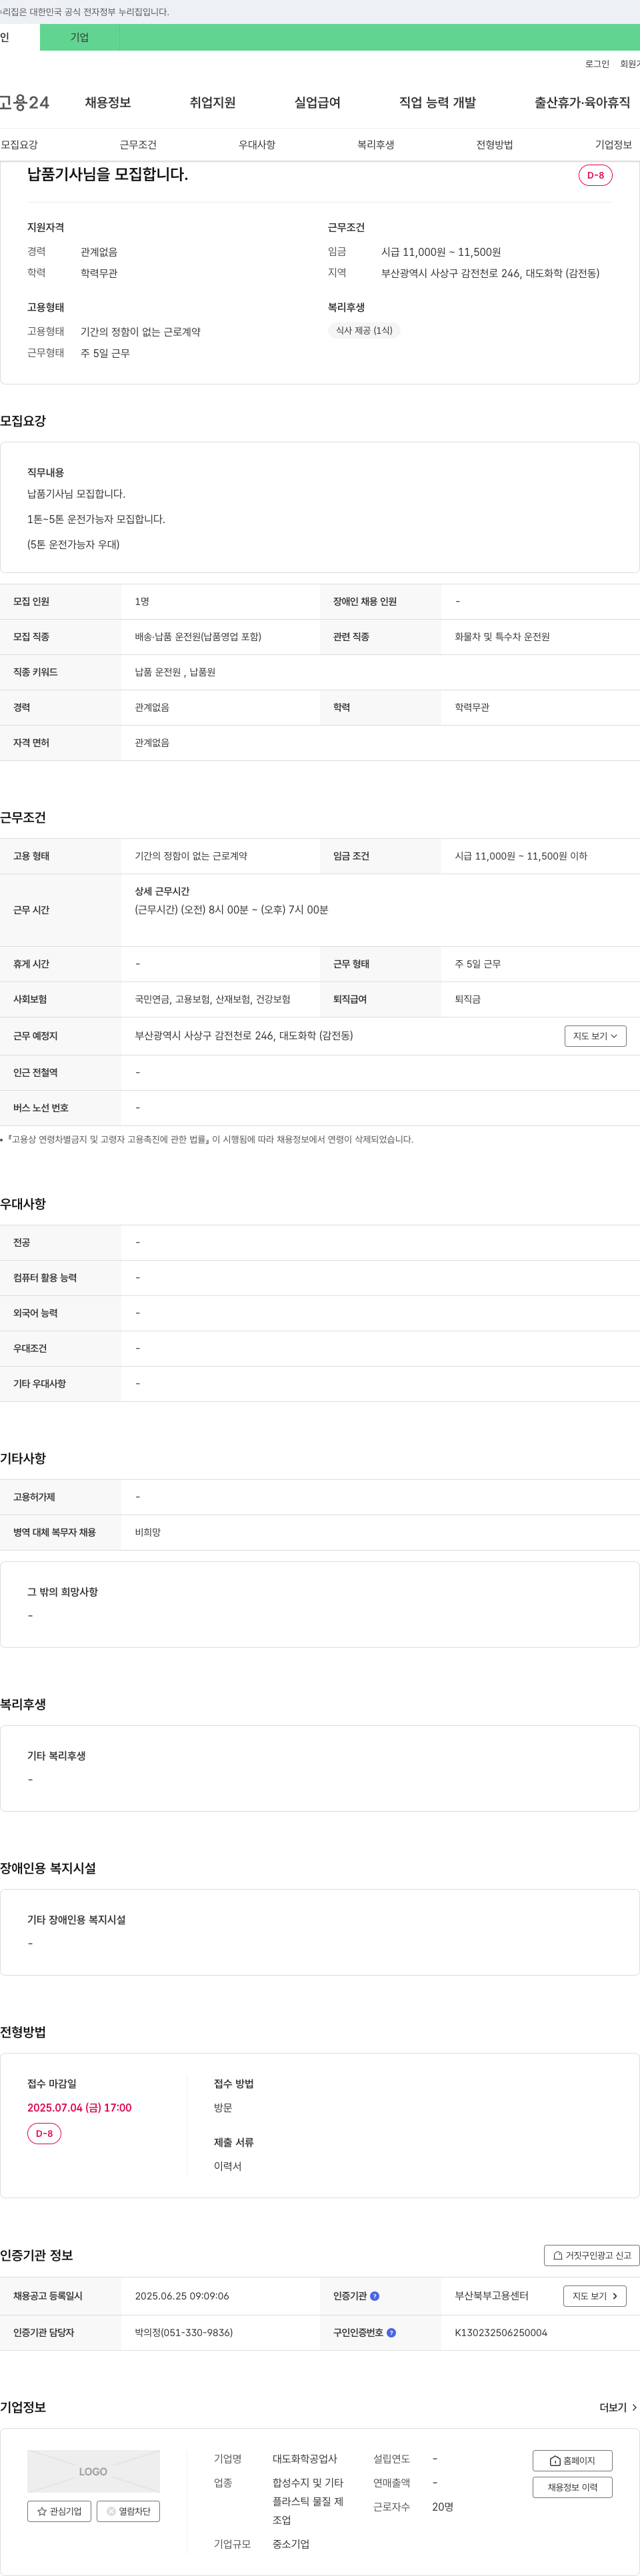Click the 식사 제공 (1식) benefit tag

point(364,330)
